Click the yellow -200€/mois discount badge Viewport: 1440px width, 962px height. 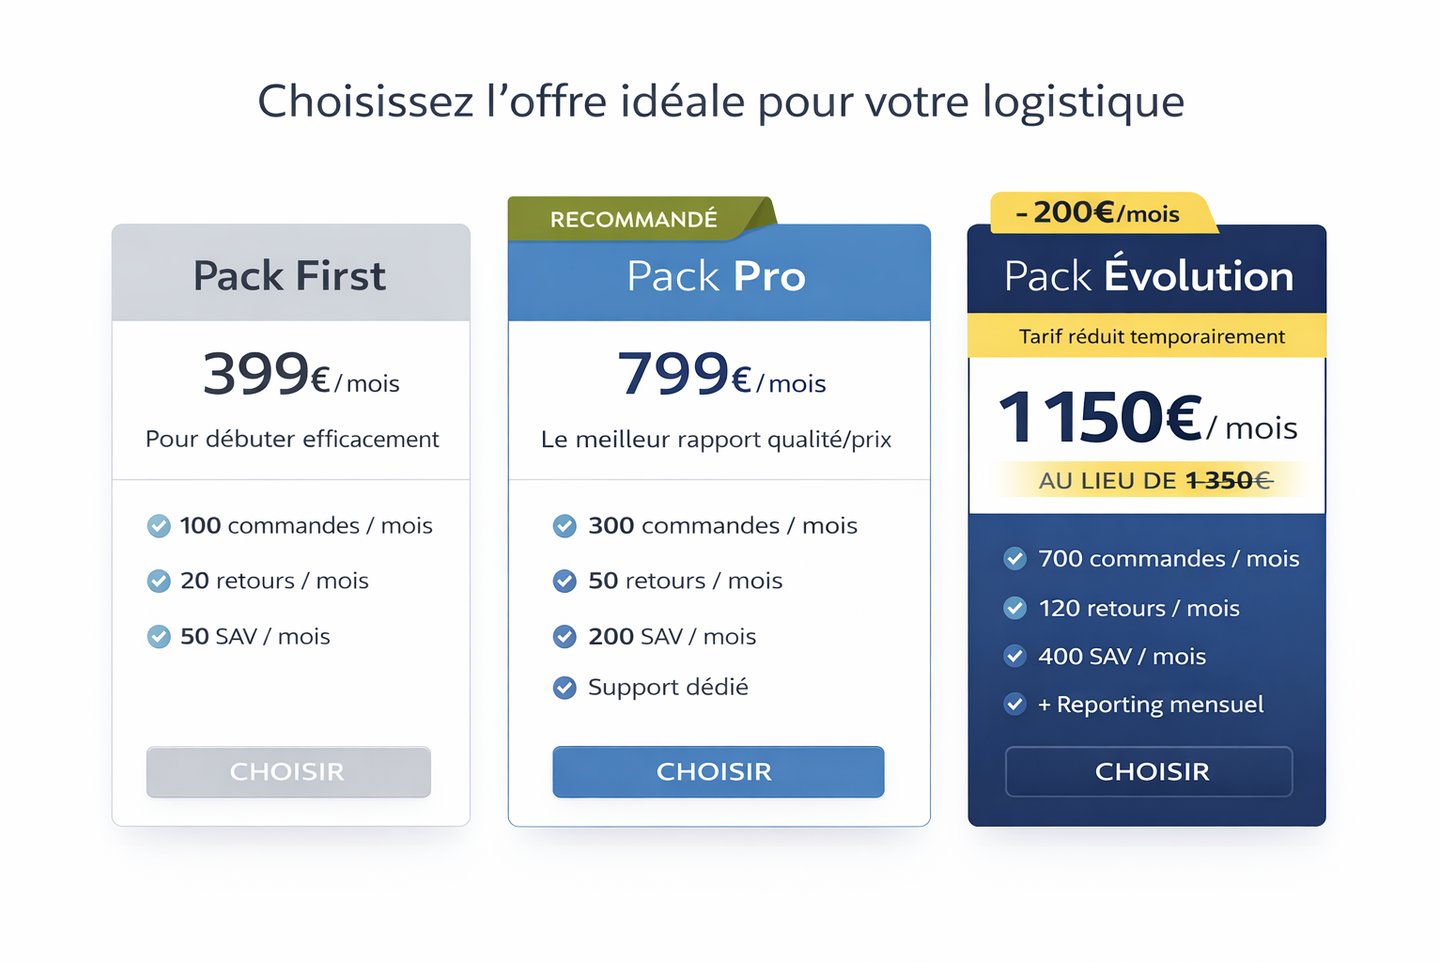(x=1103, y=213)
